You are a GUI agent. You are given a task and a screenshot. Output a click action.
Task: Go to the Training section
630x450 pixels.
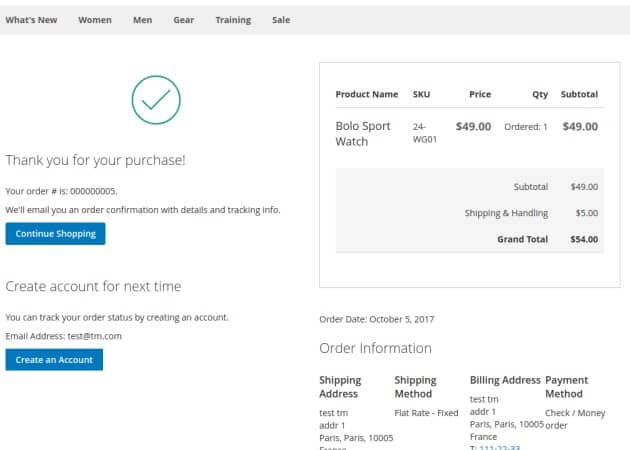[x=233, y=19]
